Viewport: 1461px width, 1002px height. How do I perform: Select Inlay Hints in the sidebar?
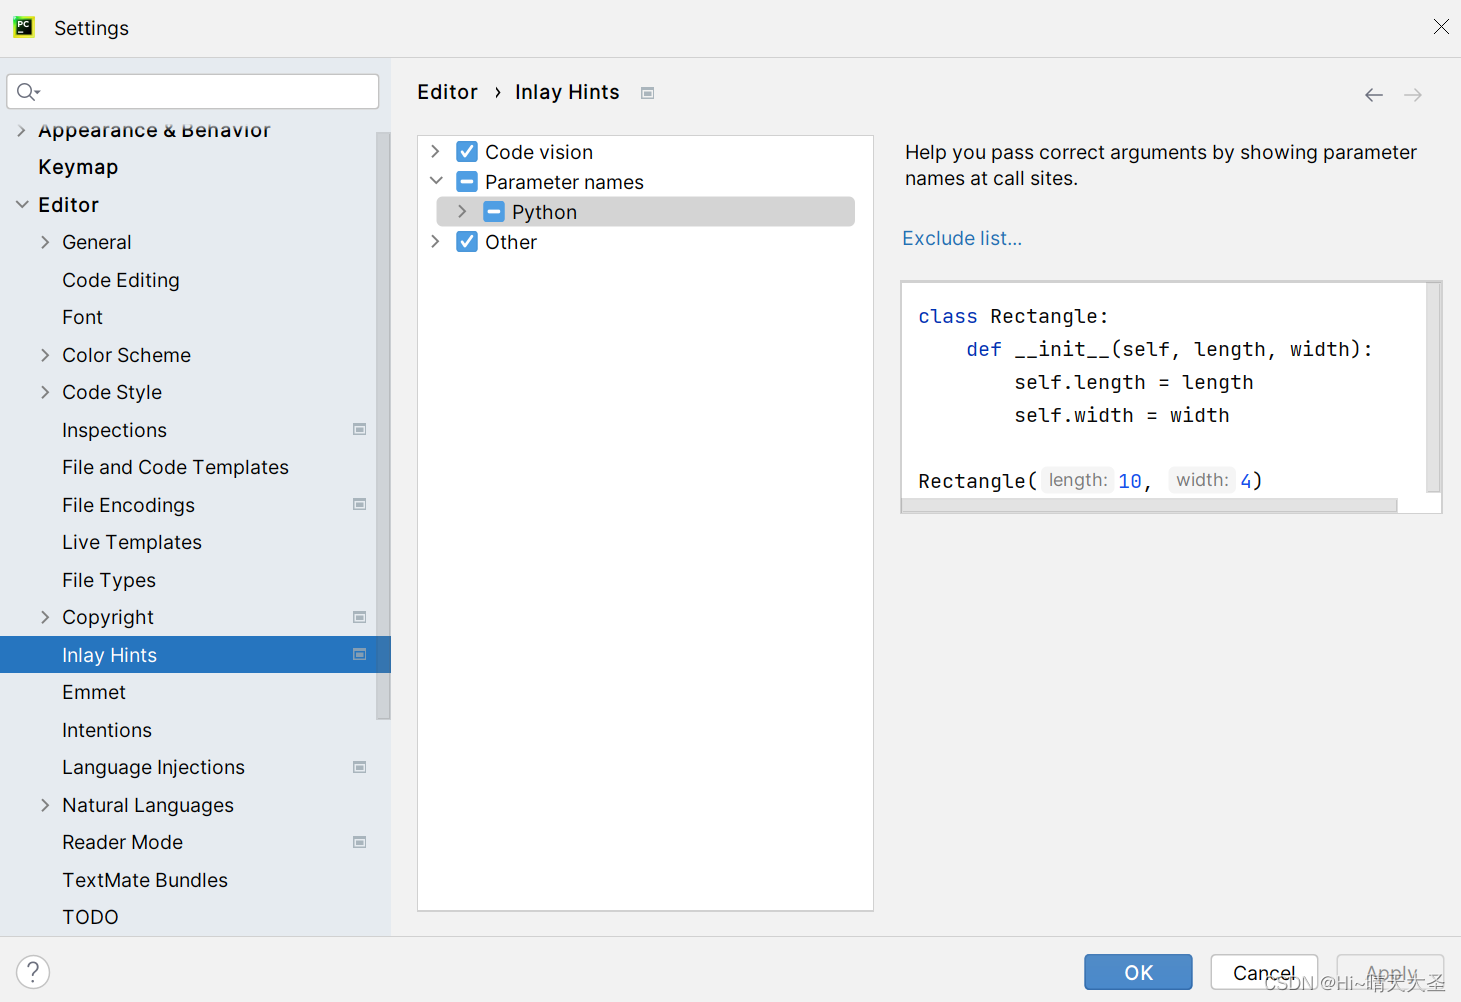pos(195,655)
